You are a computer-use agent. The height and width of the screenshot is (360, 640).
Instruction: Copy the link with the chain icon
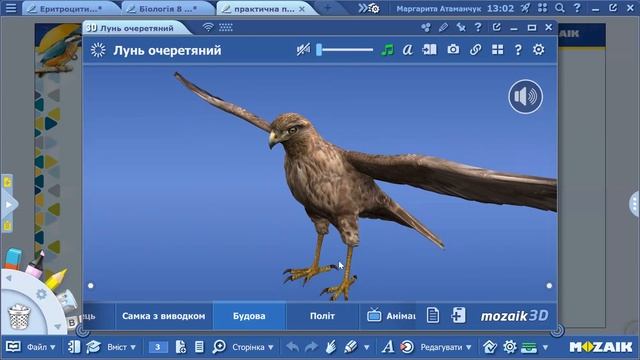(x=475, y=50)
